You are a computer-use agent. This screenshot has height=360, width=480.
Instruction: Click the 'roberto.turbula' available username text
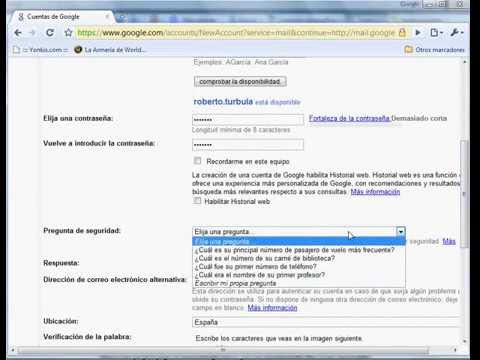coord(223,101)
